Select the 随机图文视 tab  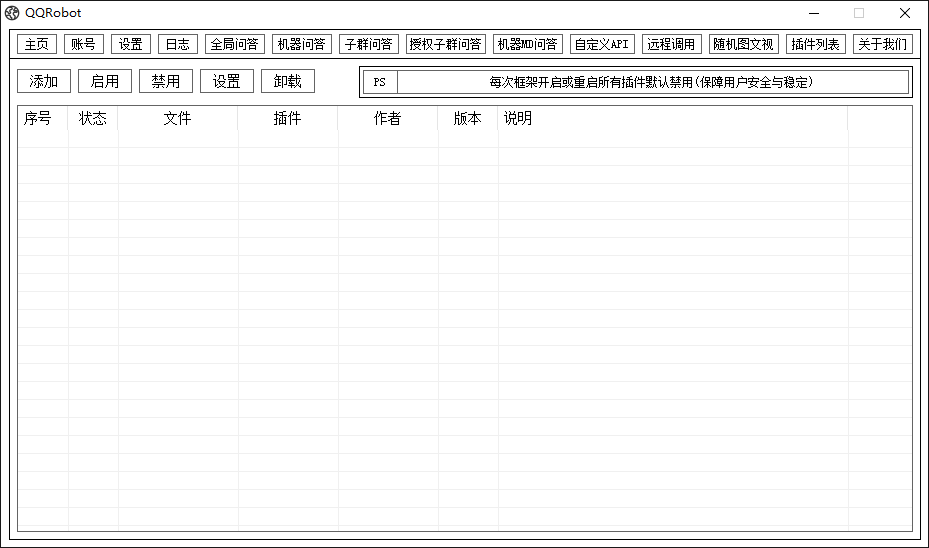pos(743,44)
